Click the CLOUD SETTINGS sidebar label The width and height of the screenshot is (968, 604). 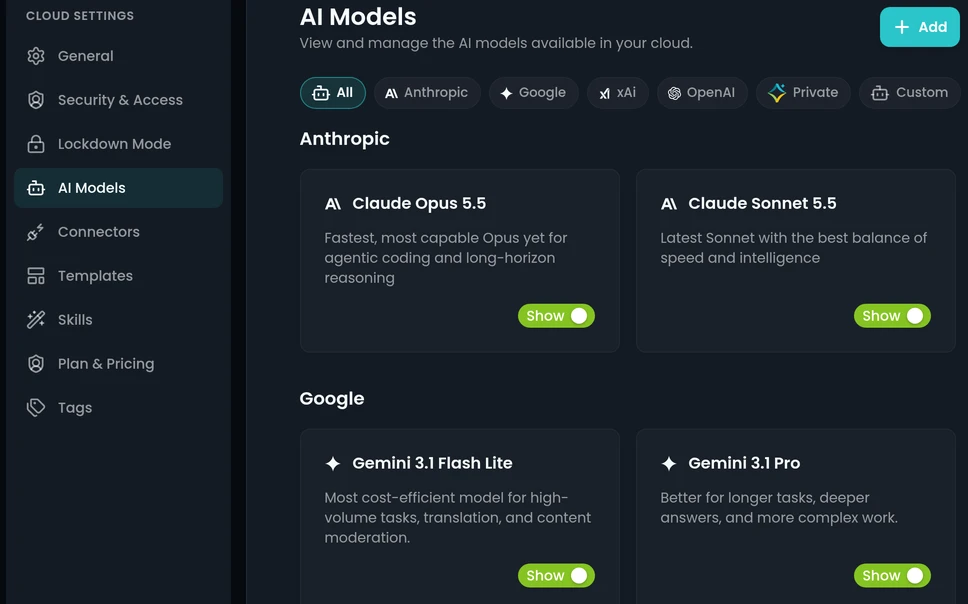[x=80, y=16]
